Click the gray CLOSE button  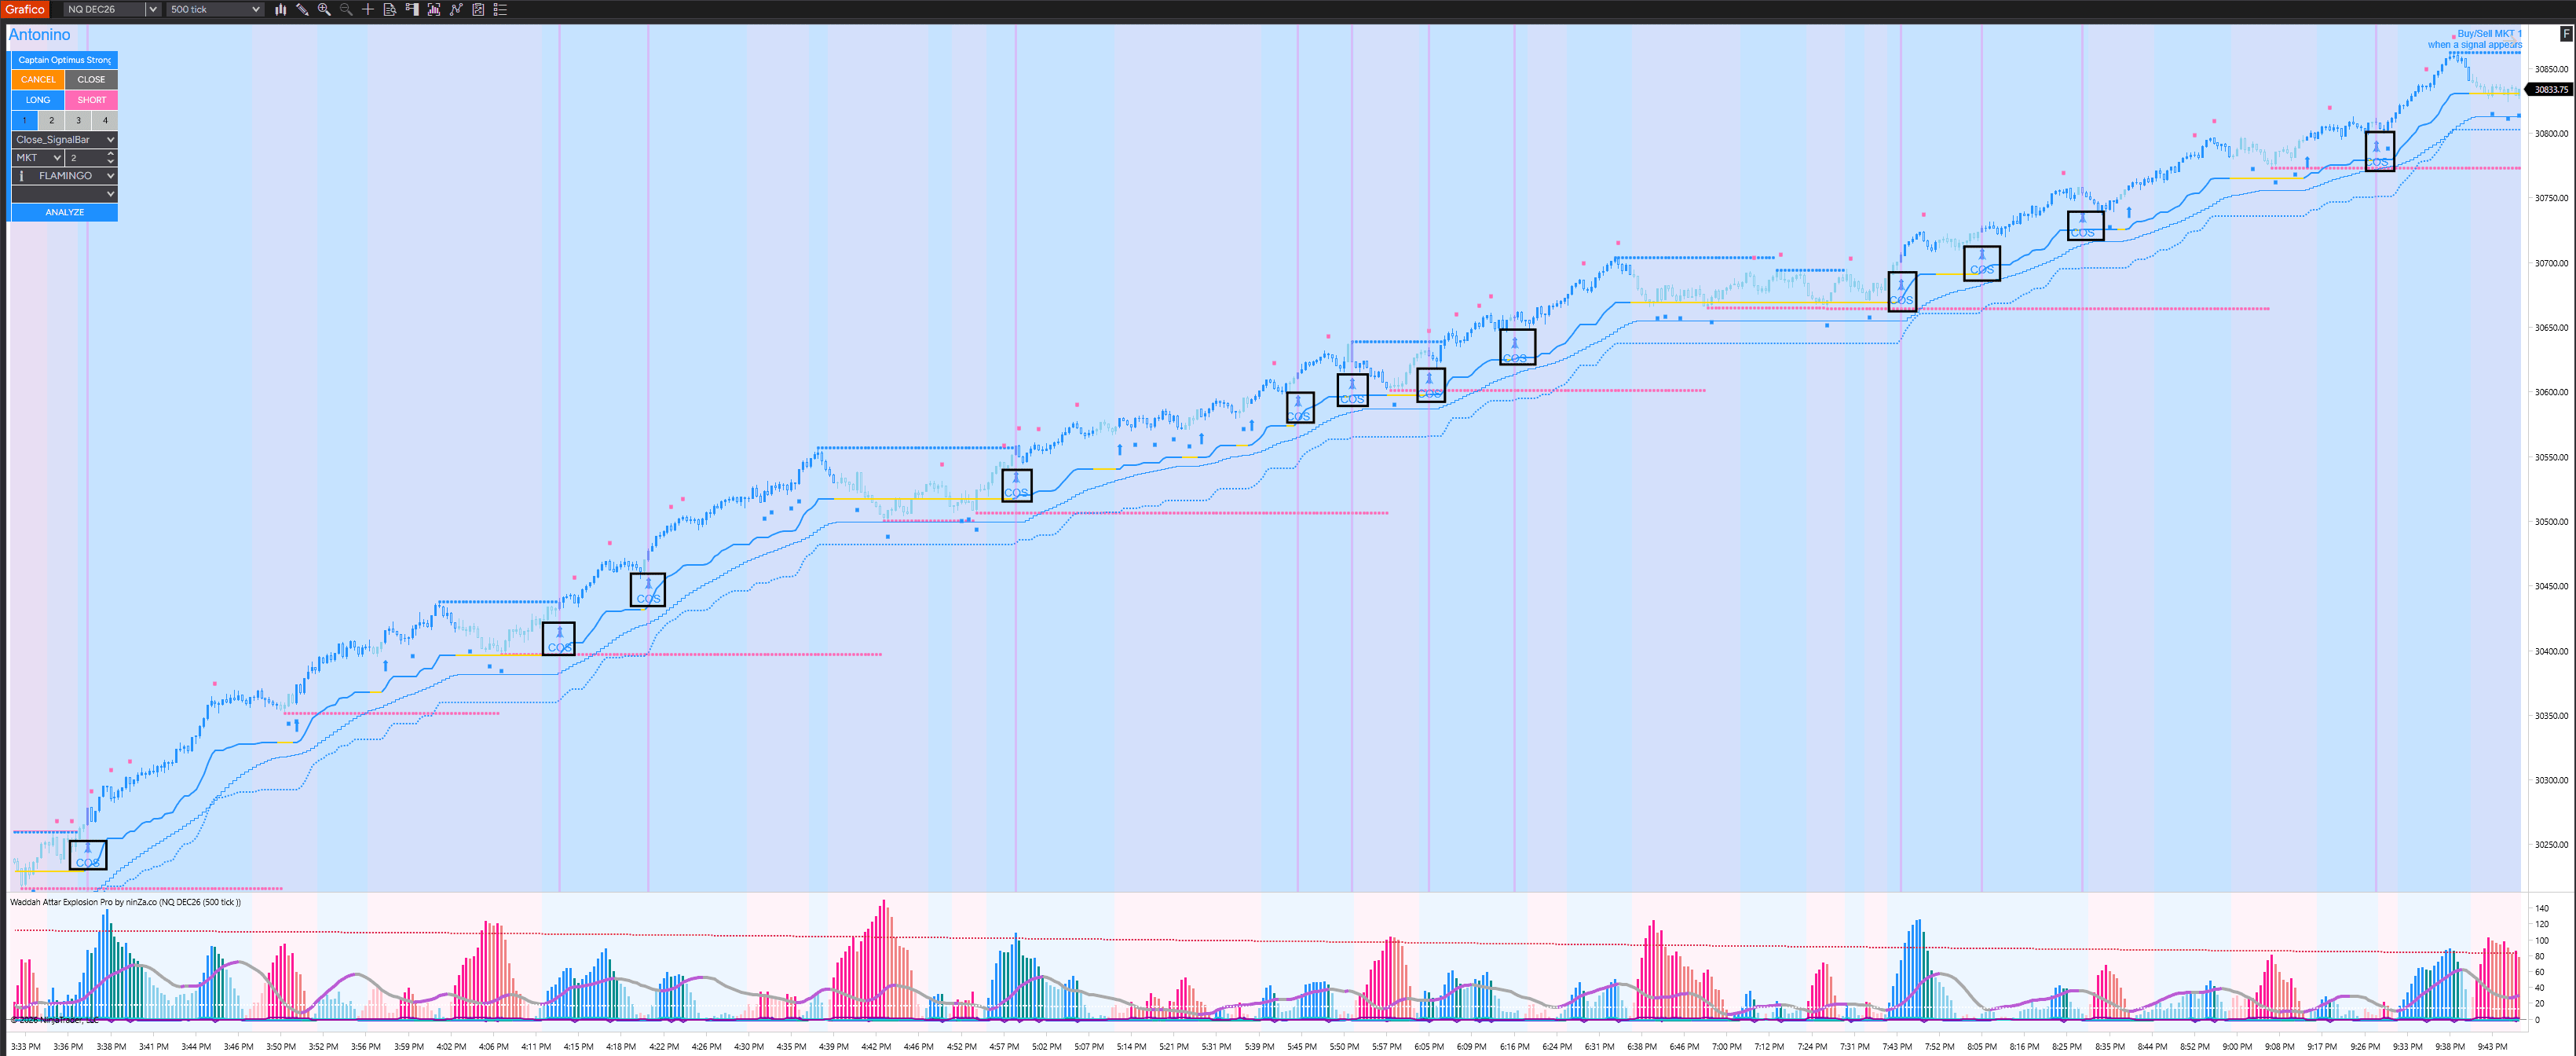[91, 80]
